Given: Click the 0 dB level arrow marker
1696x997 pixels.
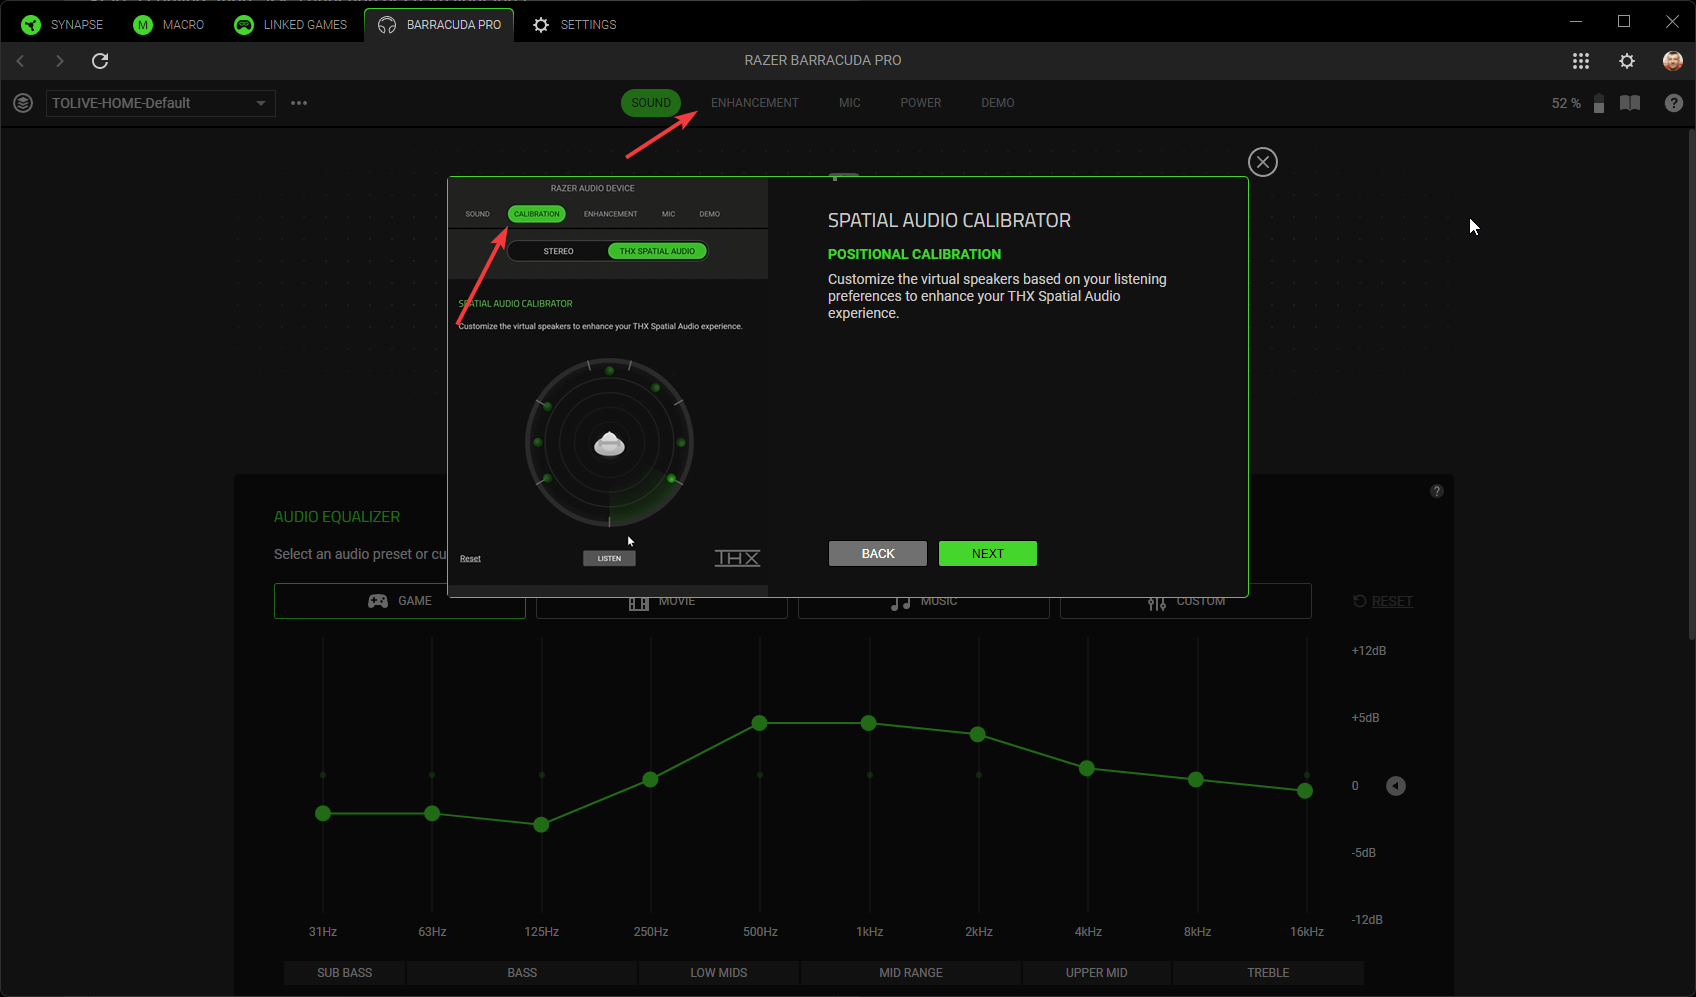Looking at the screenshot, I should coord(1396,786).
